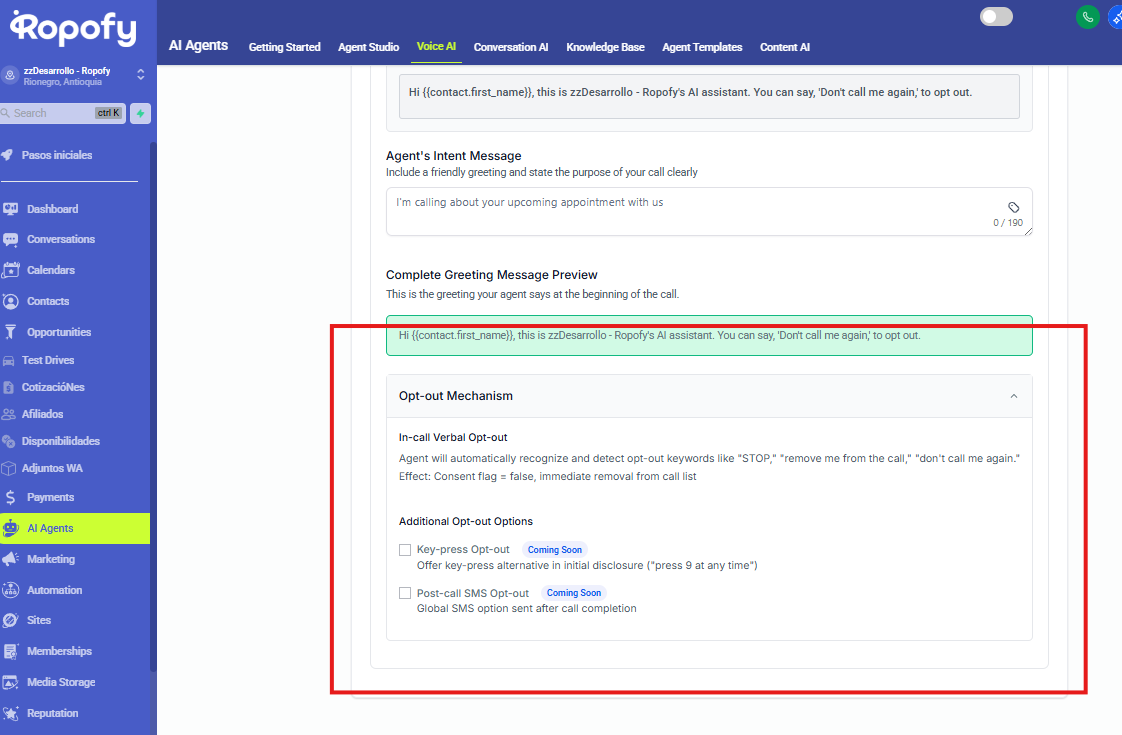Collapse the Opt-out Mechanism section
This screenshot has height=735, width=1122.
coord(1013,396)
